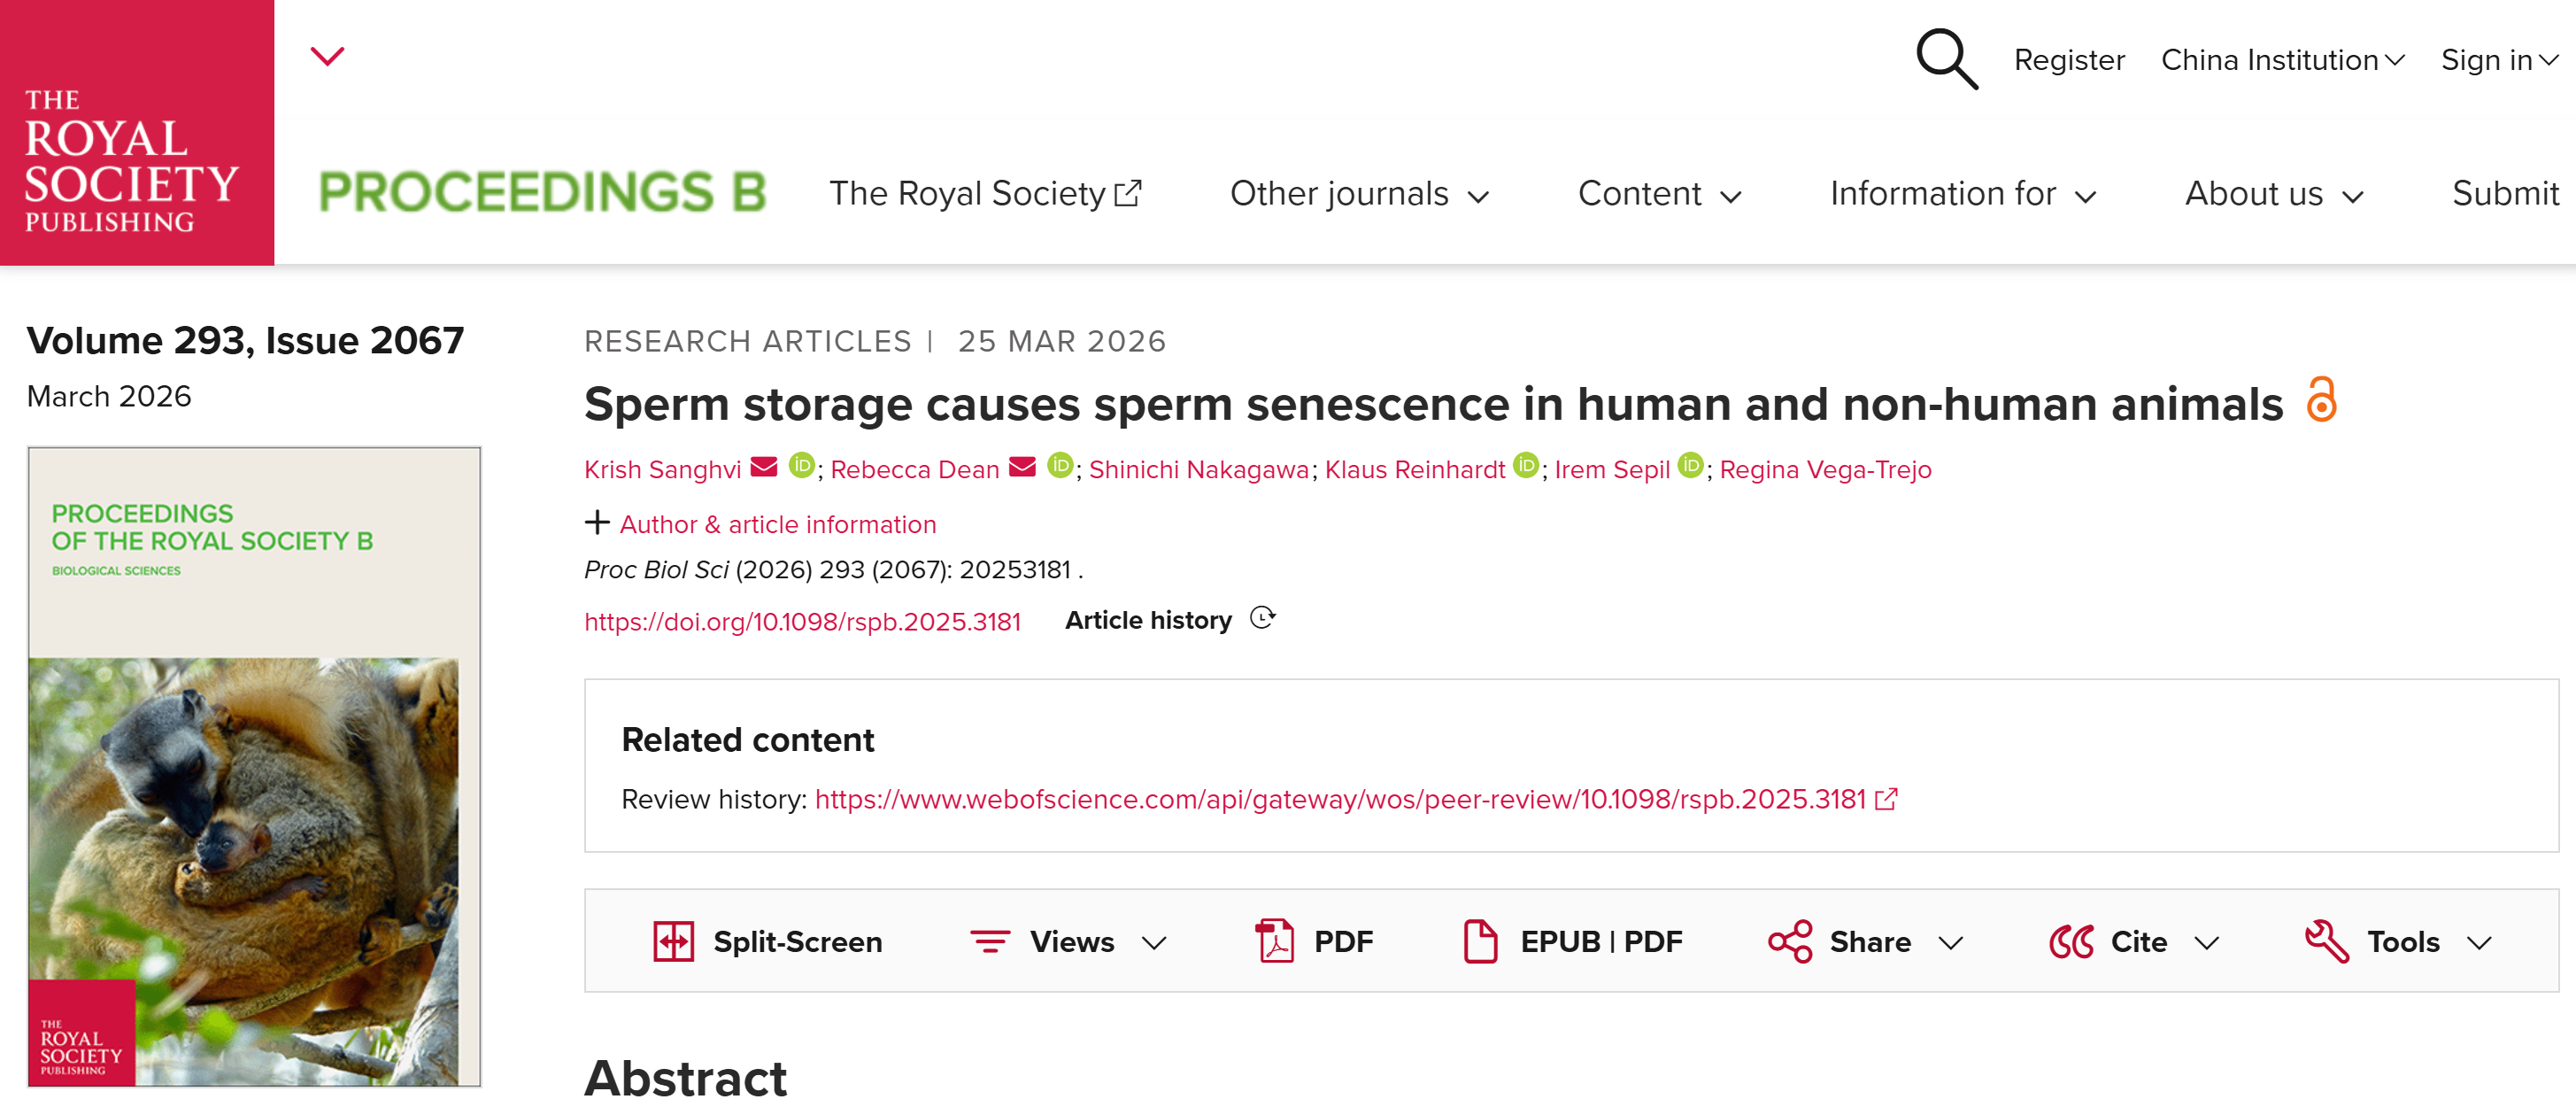This screenshot has height=1107, width=2576.
Task: Open the EPUB | PDF document icon
Action: 1480,941
